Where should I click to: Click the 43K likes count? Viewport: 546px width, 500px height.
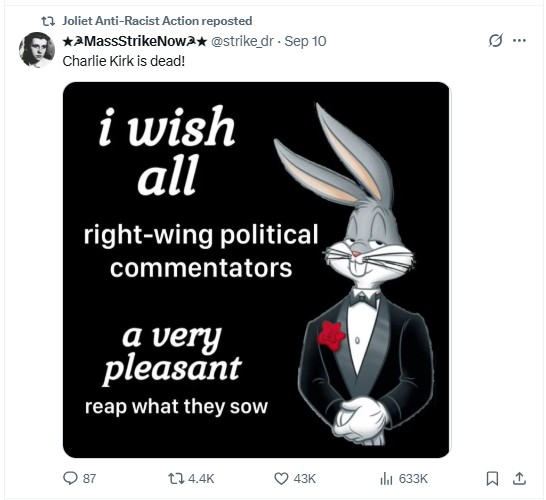click(304, 479)
